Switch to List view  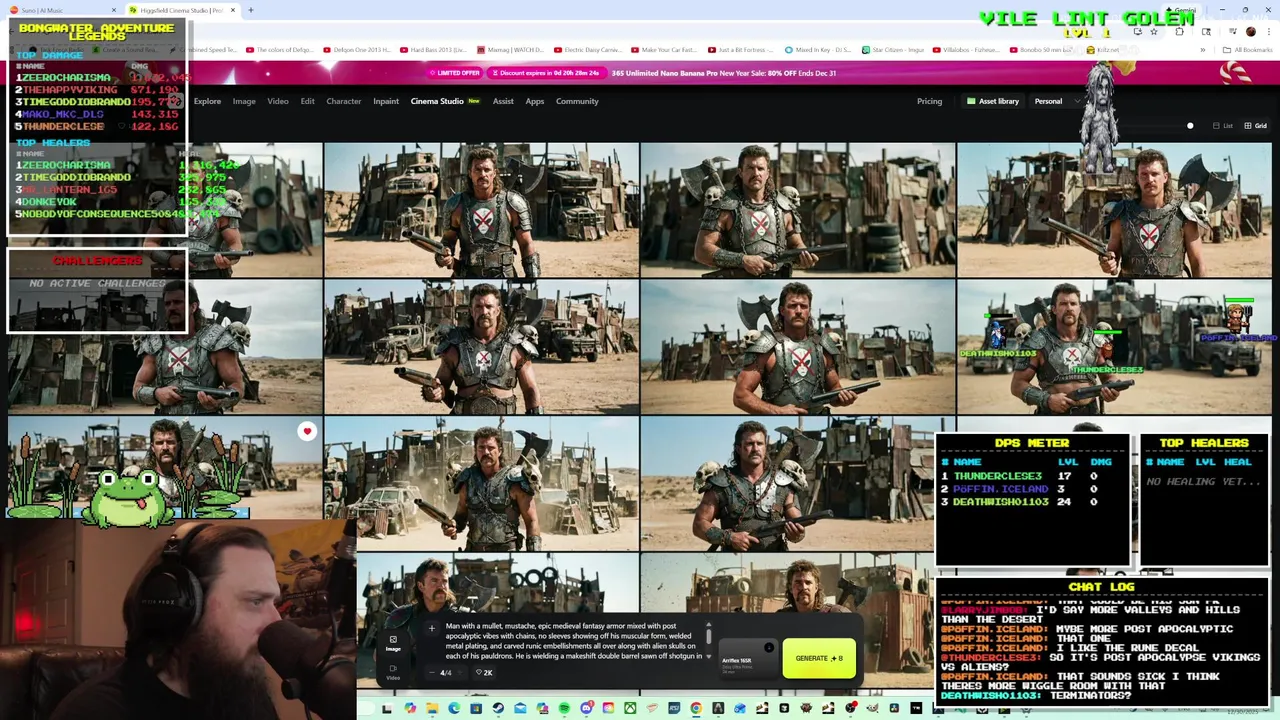(1222, 126)
